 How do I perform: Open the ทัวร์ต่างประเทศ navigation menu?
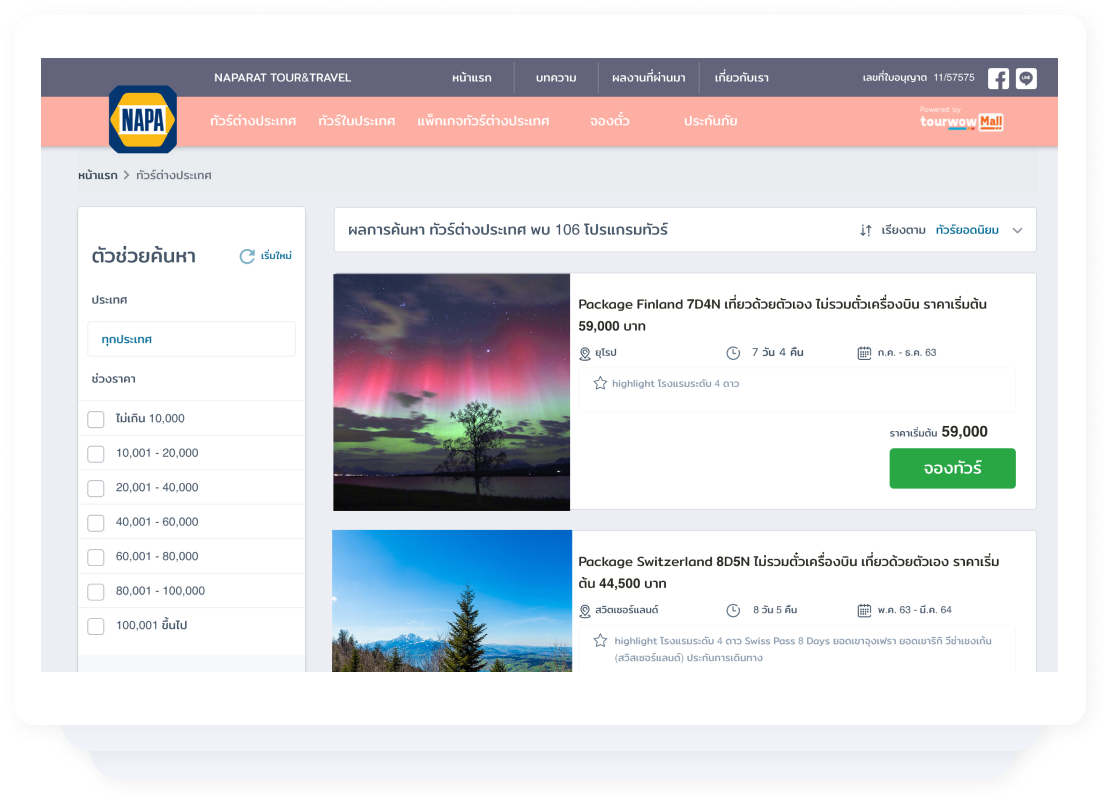coord(253,121)
